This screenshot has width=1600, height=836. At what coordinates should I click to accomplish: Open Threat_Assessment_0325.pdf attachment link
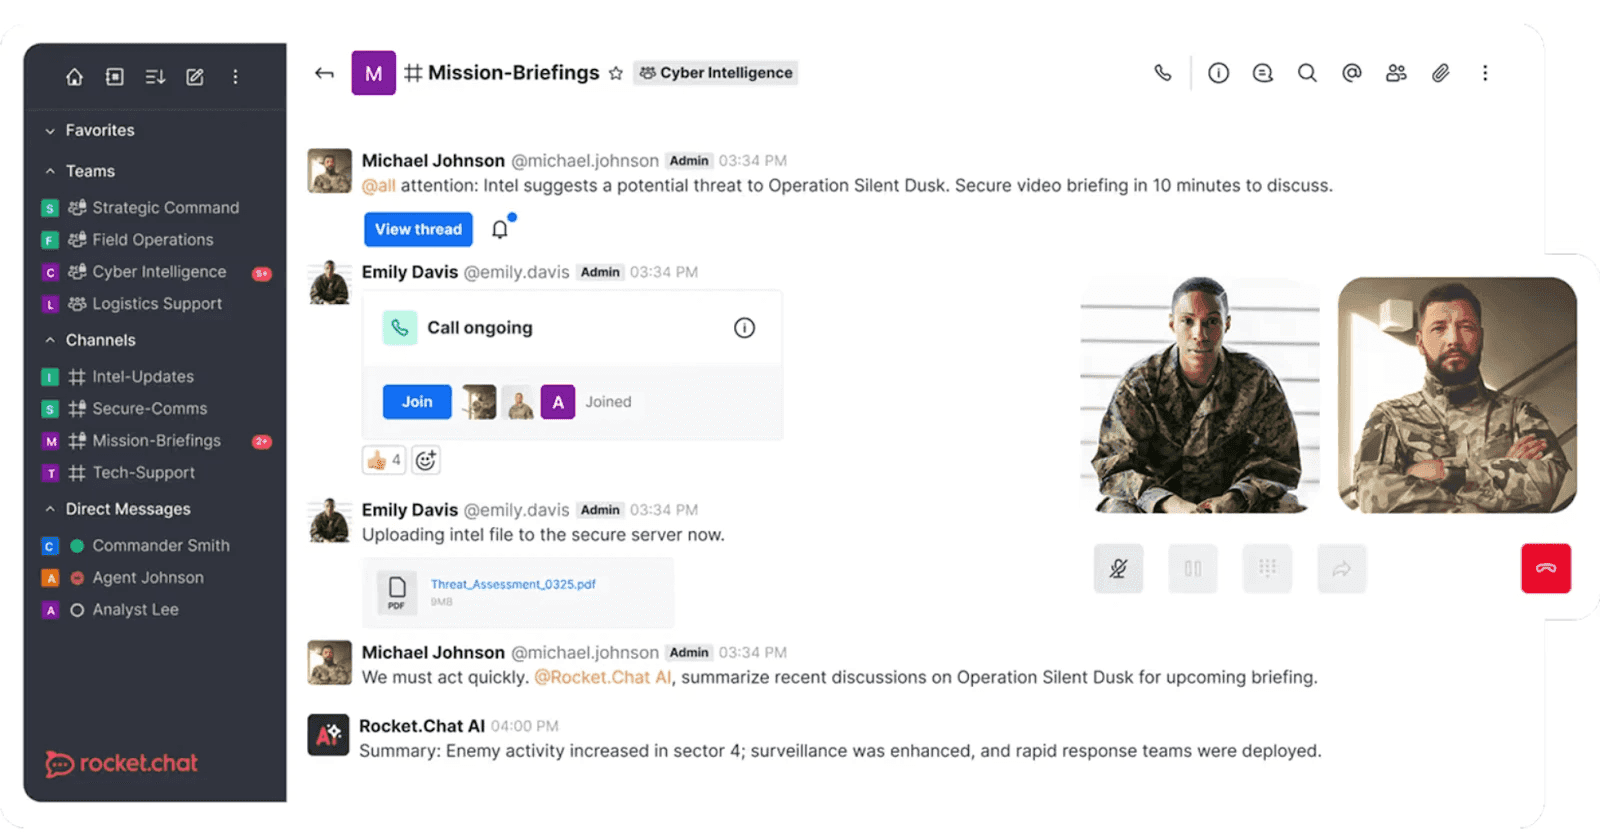click(x=513, y=584)
